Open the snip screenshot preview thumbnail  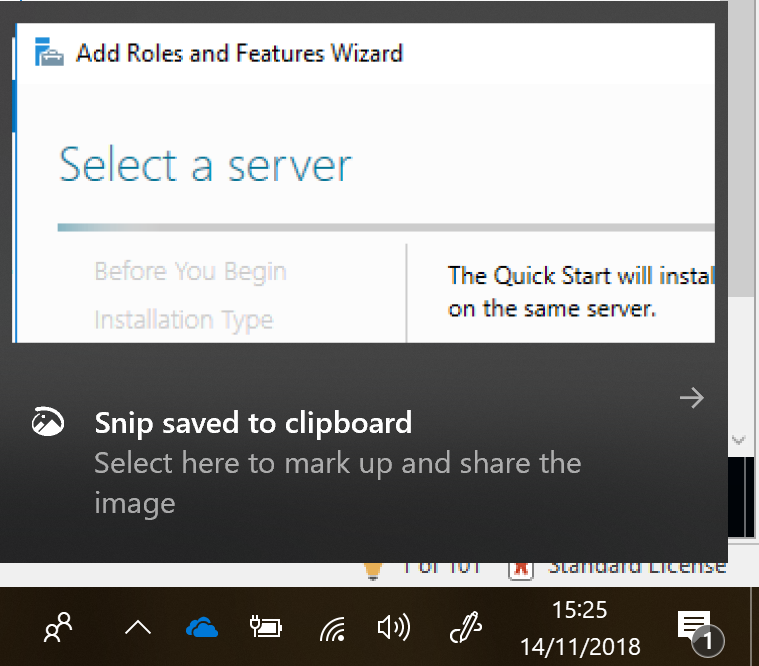(364, 183)
